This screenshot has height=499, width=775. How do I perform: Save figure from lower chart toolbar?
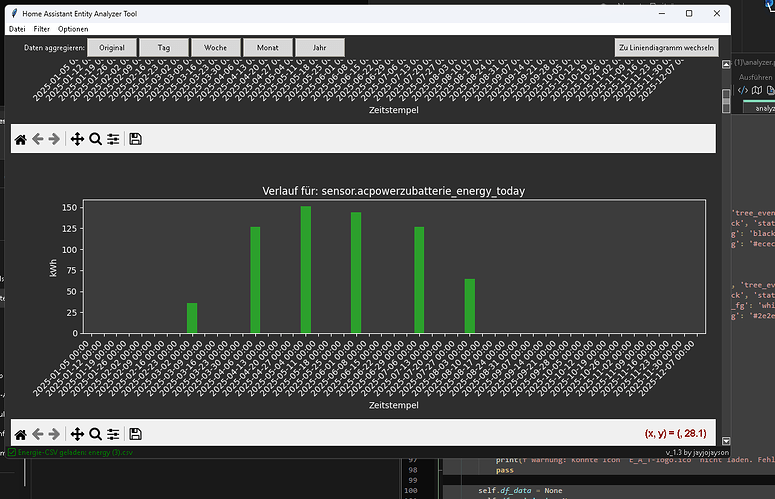[135, 434]
